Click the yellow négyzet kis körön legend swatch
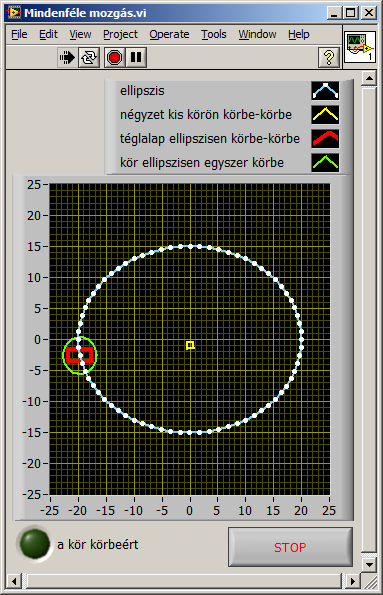The image size is (383, 595). (x=325, y=115)
